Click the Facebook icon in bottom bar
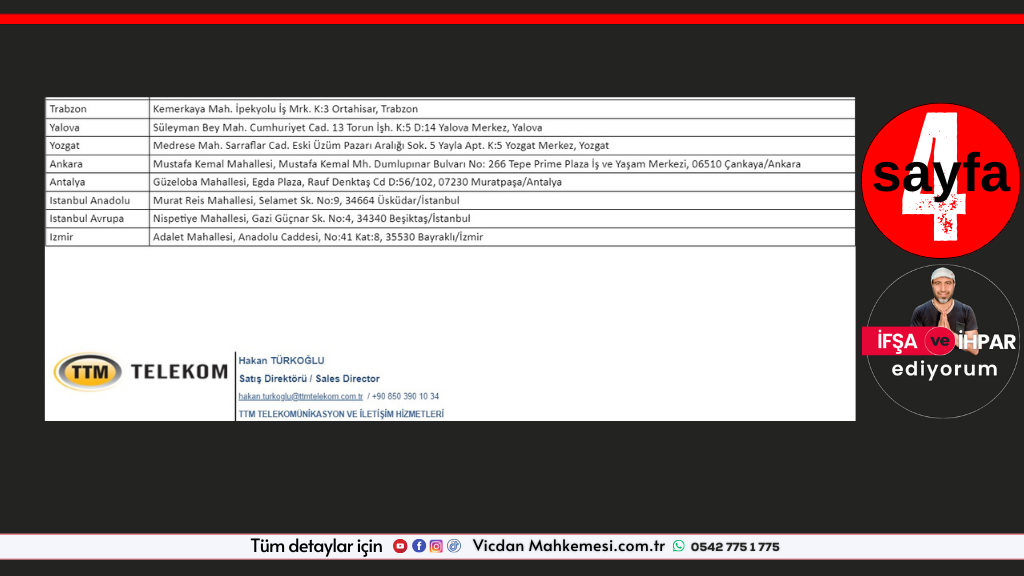1024x576 pixels. click(x=419, y=546)
